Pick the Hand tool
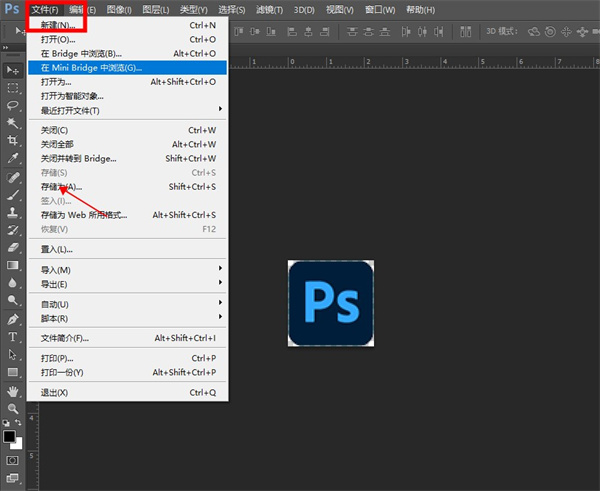The image size is (600, 491). [x=13, y=390]
